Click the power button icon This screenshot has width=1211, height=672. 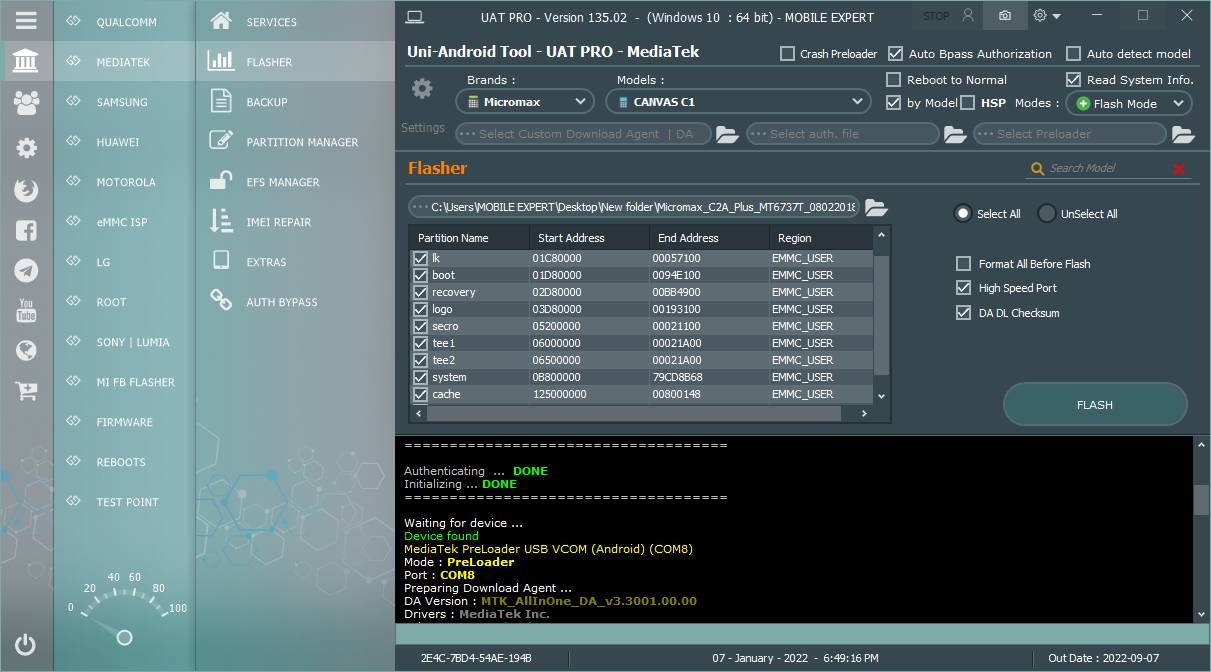(26, 645)
